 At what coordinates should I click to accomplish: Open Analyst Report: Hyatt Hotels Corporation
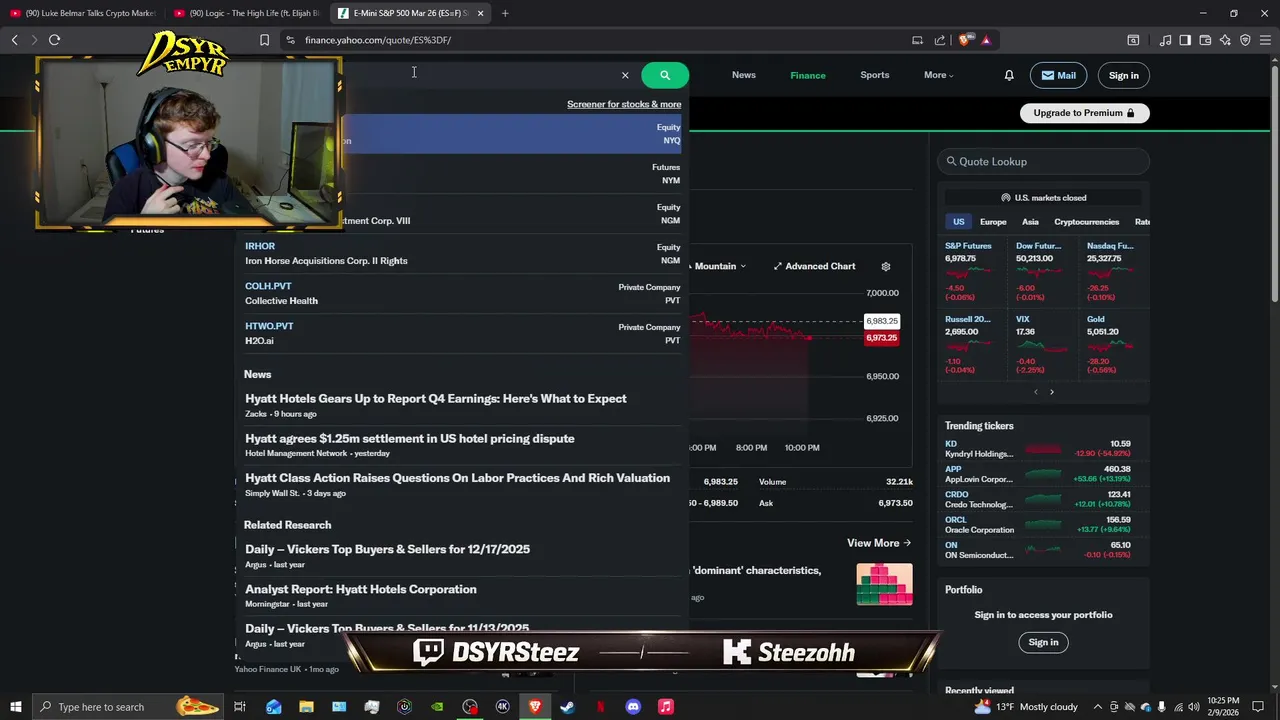click(x=361, y=590)
